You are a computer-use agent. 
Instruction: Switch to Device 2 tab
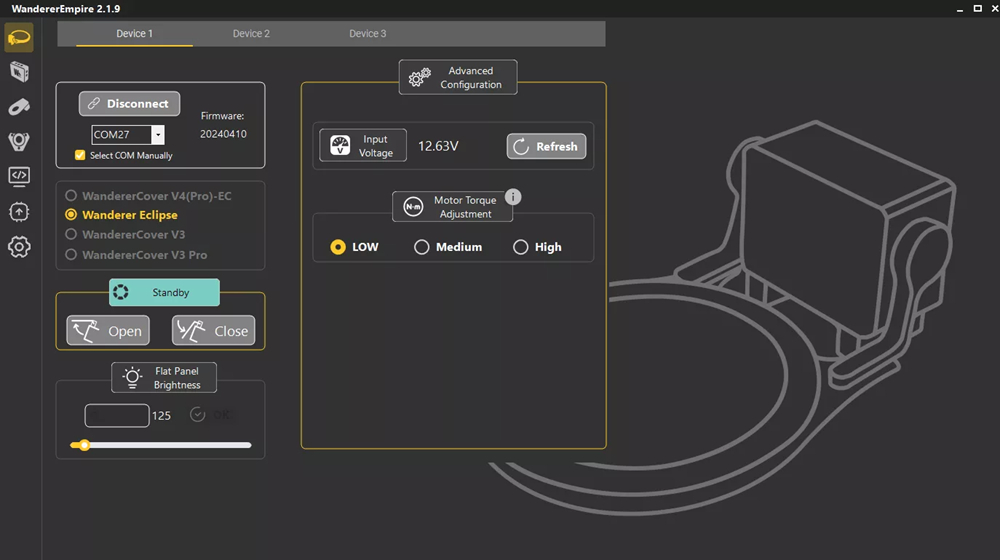[251, 34]
